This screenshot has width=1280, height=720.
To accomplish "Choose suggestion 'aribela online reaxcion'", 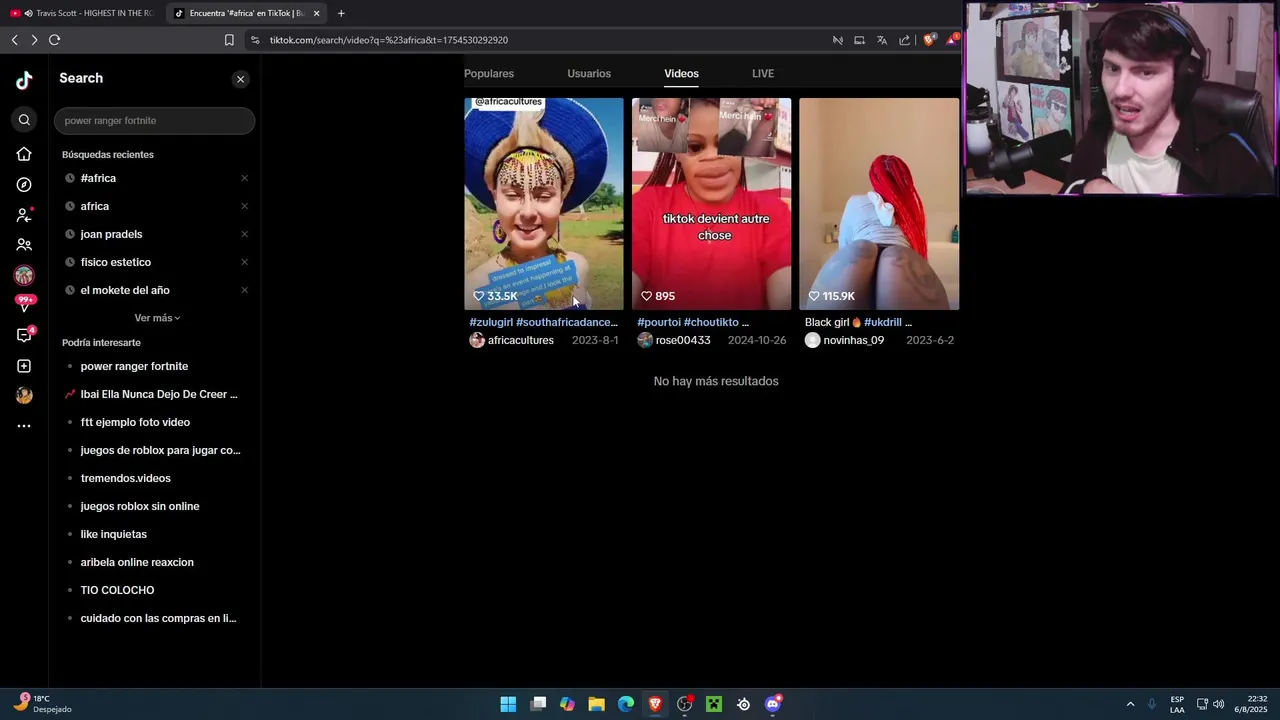I will 137,562.
